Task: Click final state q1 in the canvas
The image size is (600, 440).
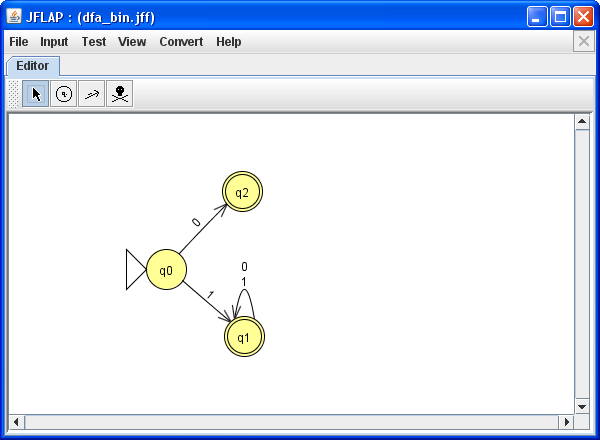Action: [243, 338]
